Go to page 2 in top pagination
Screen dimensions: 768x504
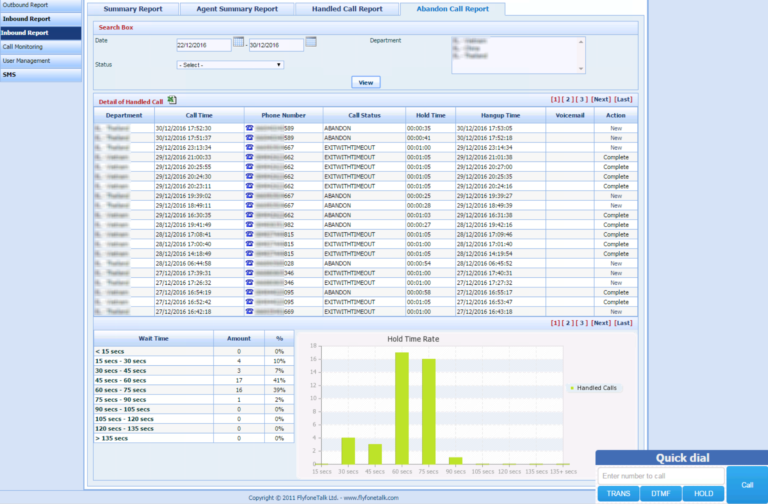coord(568,100)
